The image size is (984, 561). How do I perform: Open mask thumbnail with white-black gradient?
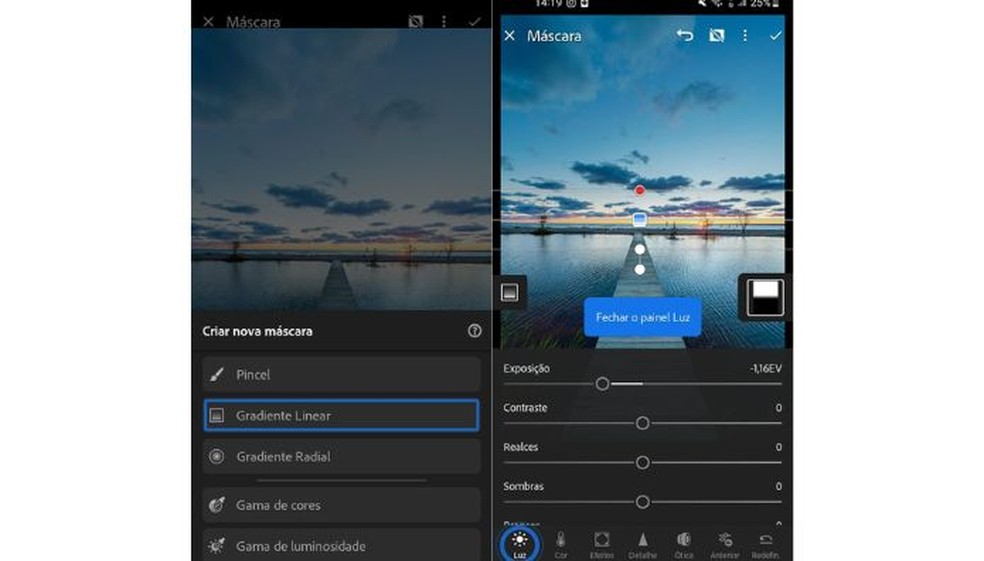[765, 297]
